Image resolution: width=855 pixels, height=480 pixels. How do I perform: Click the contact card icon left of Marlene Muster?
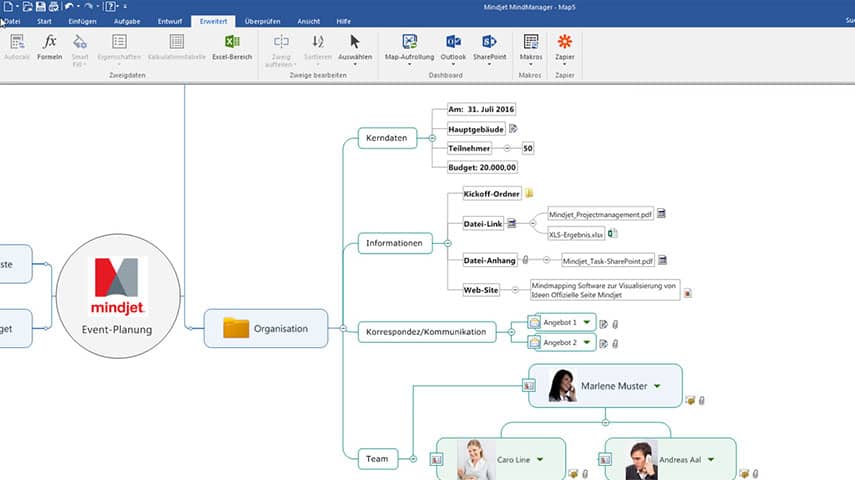pyautogui.click(x=528, y=386)
